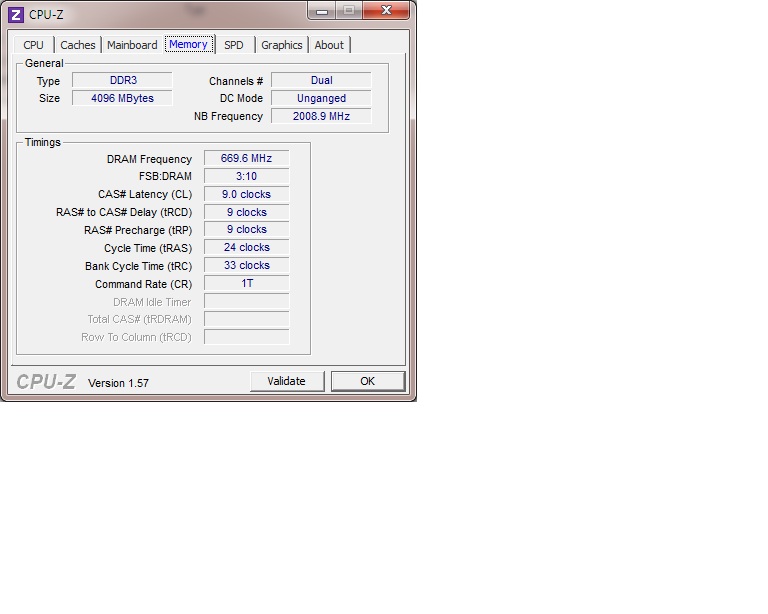Image resolution: width=768 pixels, height=614 pixels.
Task: Click the Version 1.57 text
Action: click(119, 383)
